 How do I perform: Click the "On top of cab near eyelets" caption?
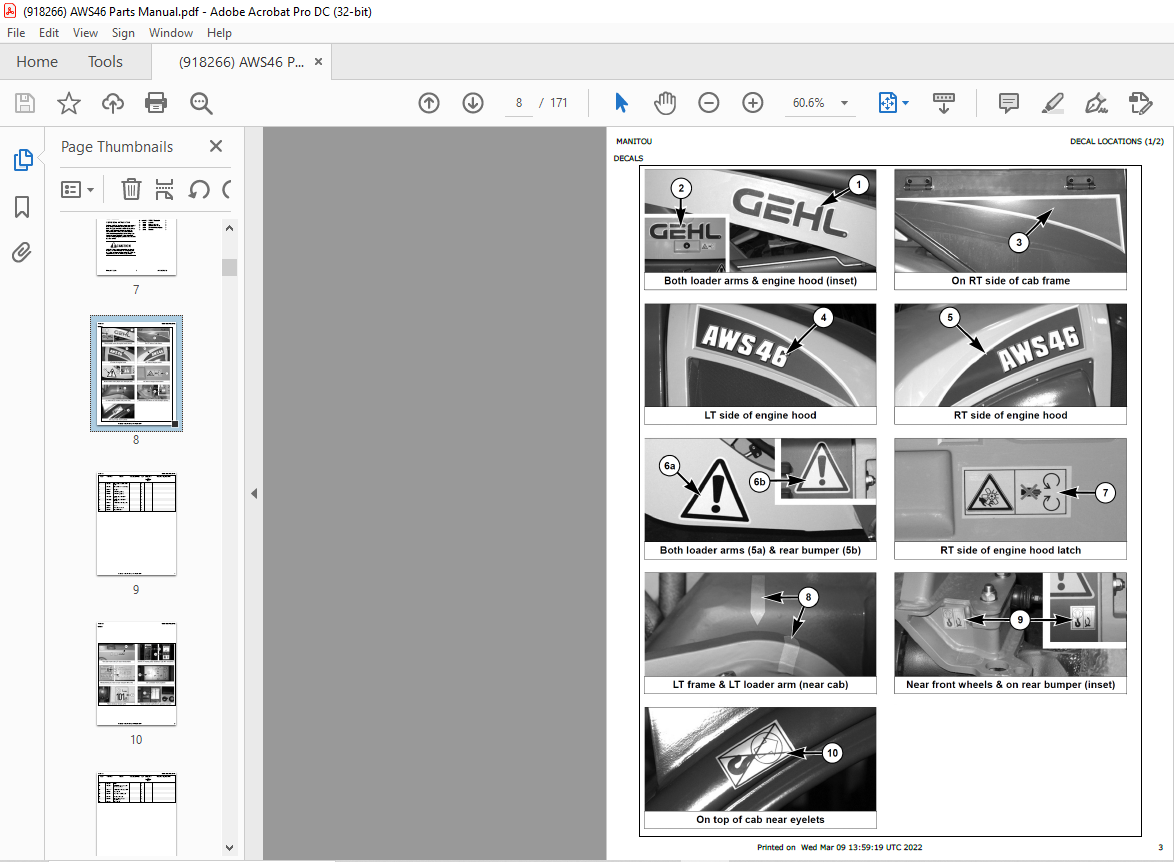coord(760,819)
